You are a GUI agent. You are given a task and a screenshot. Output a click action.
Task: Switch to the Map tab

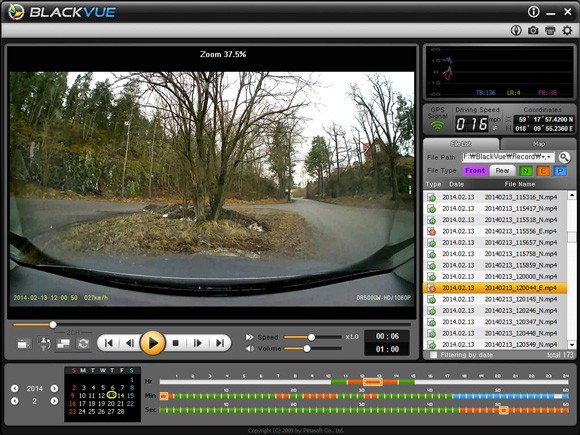(539, 144)
